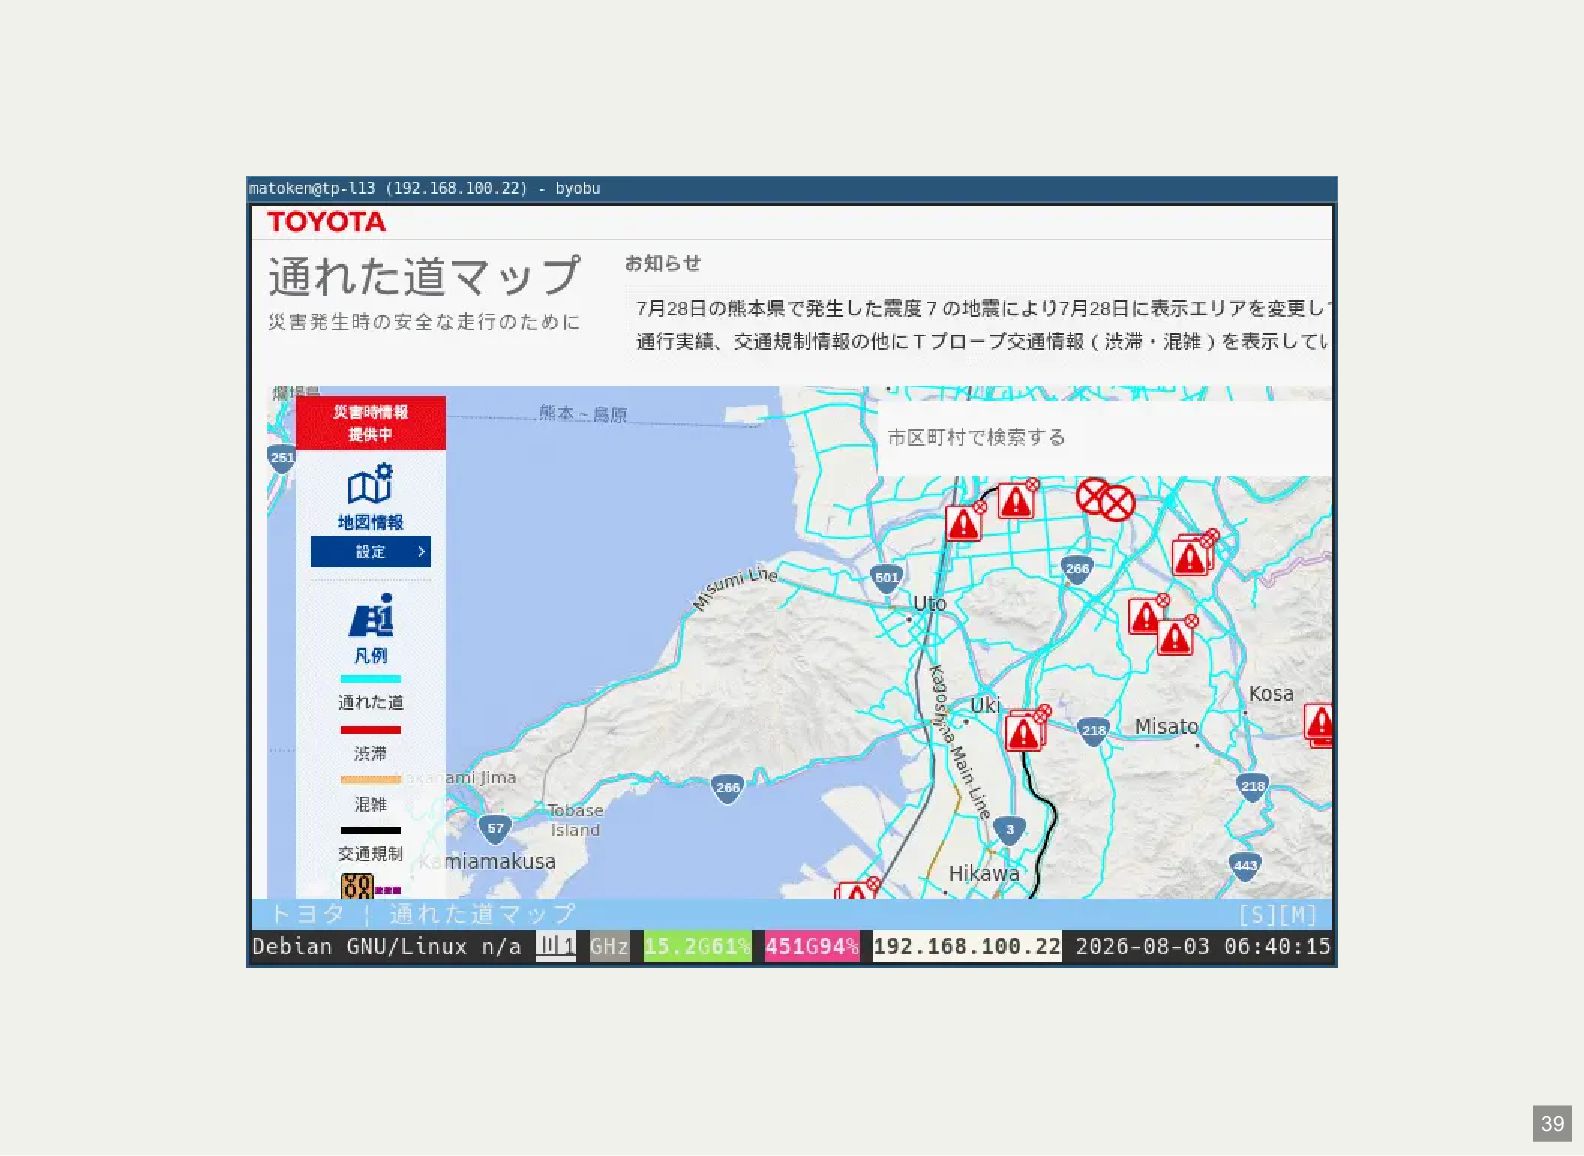
Task: Click the TOYOTA logo
Action: (326, 222)
